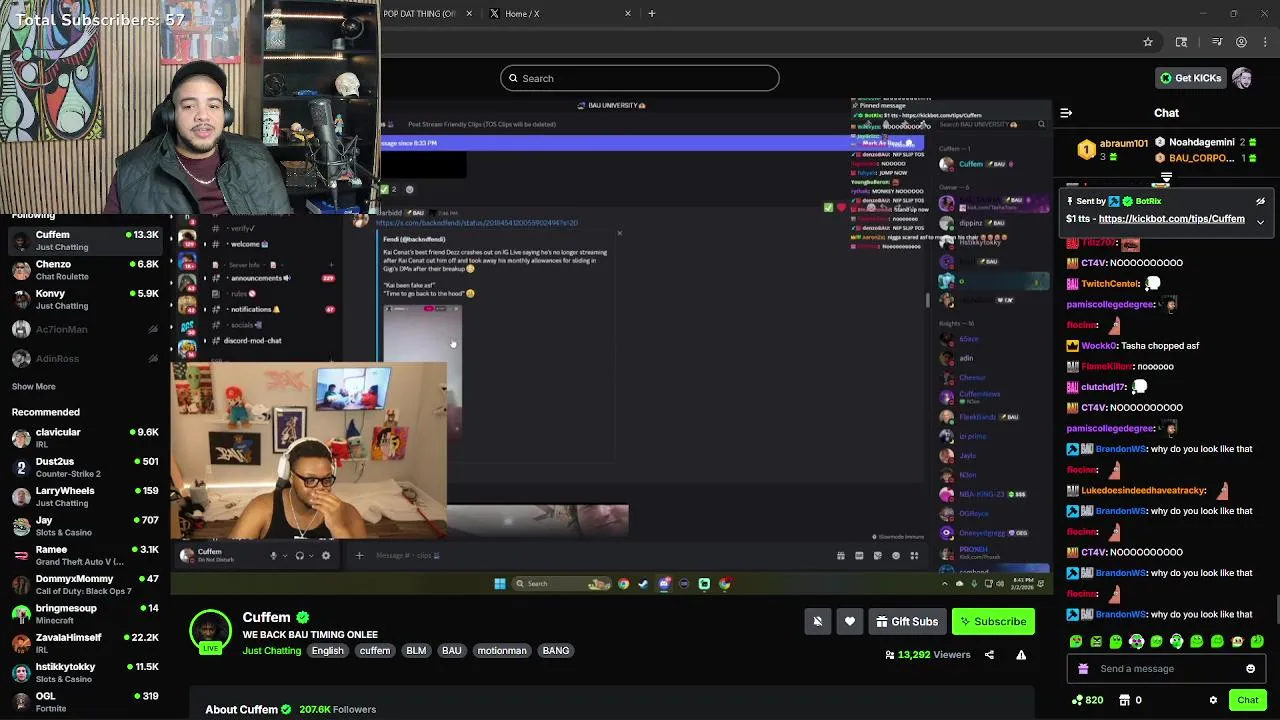Open offline Ac7ionMan channel
Viewport: 1280px width, 720px height.
pos(85,329)
